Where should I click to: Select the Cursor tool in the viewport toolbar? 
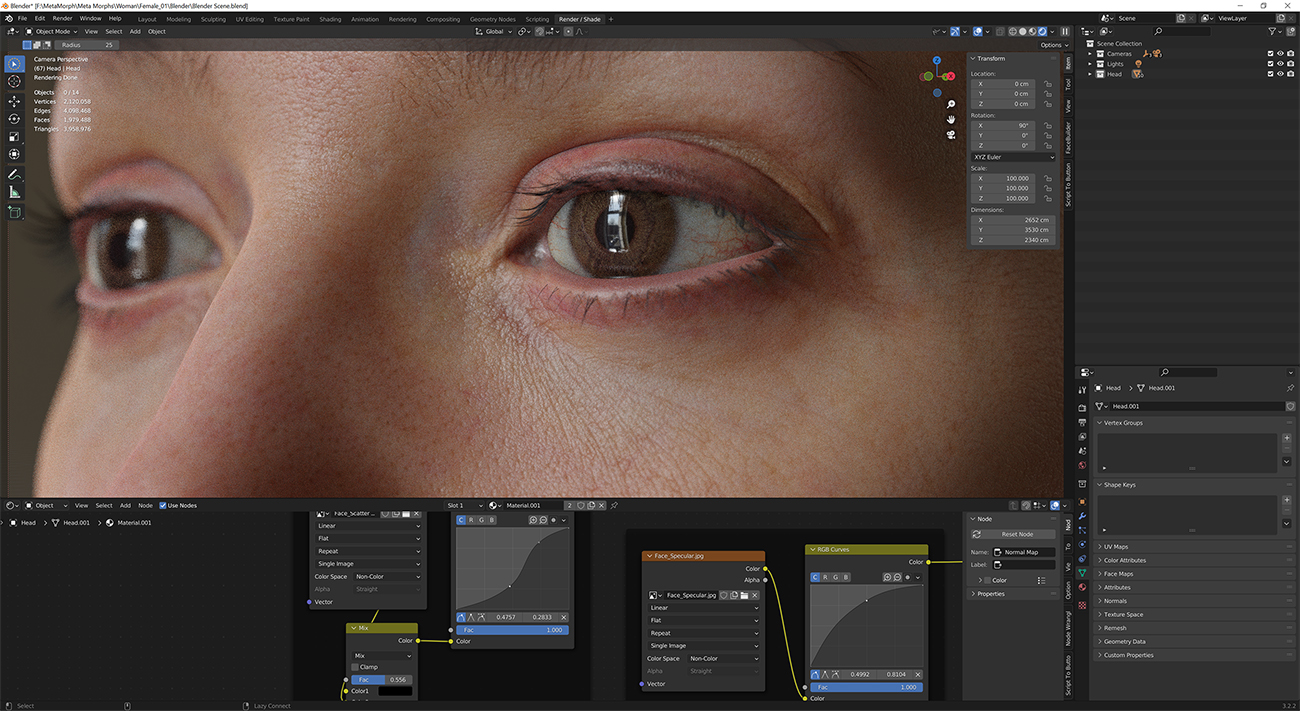tap(14, 81)
